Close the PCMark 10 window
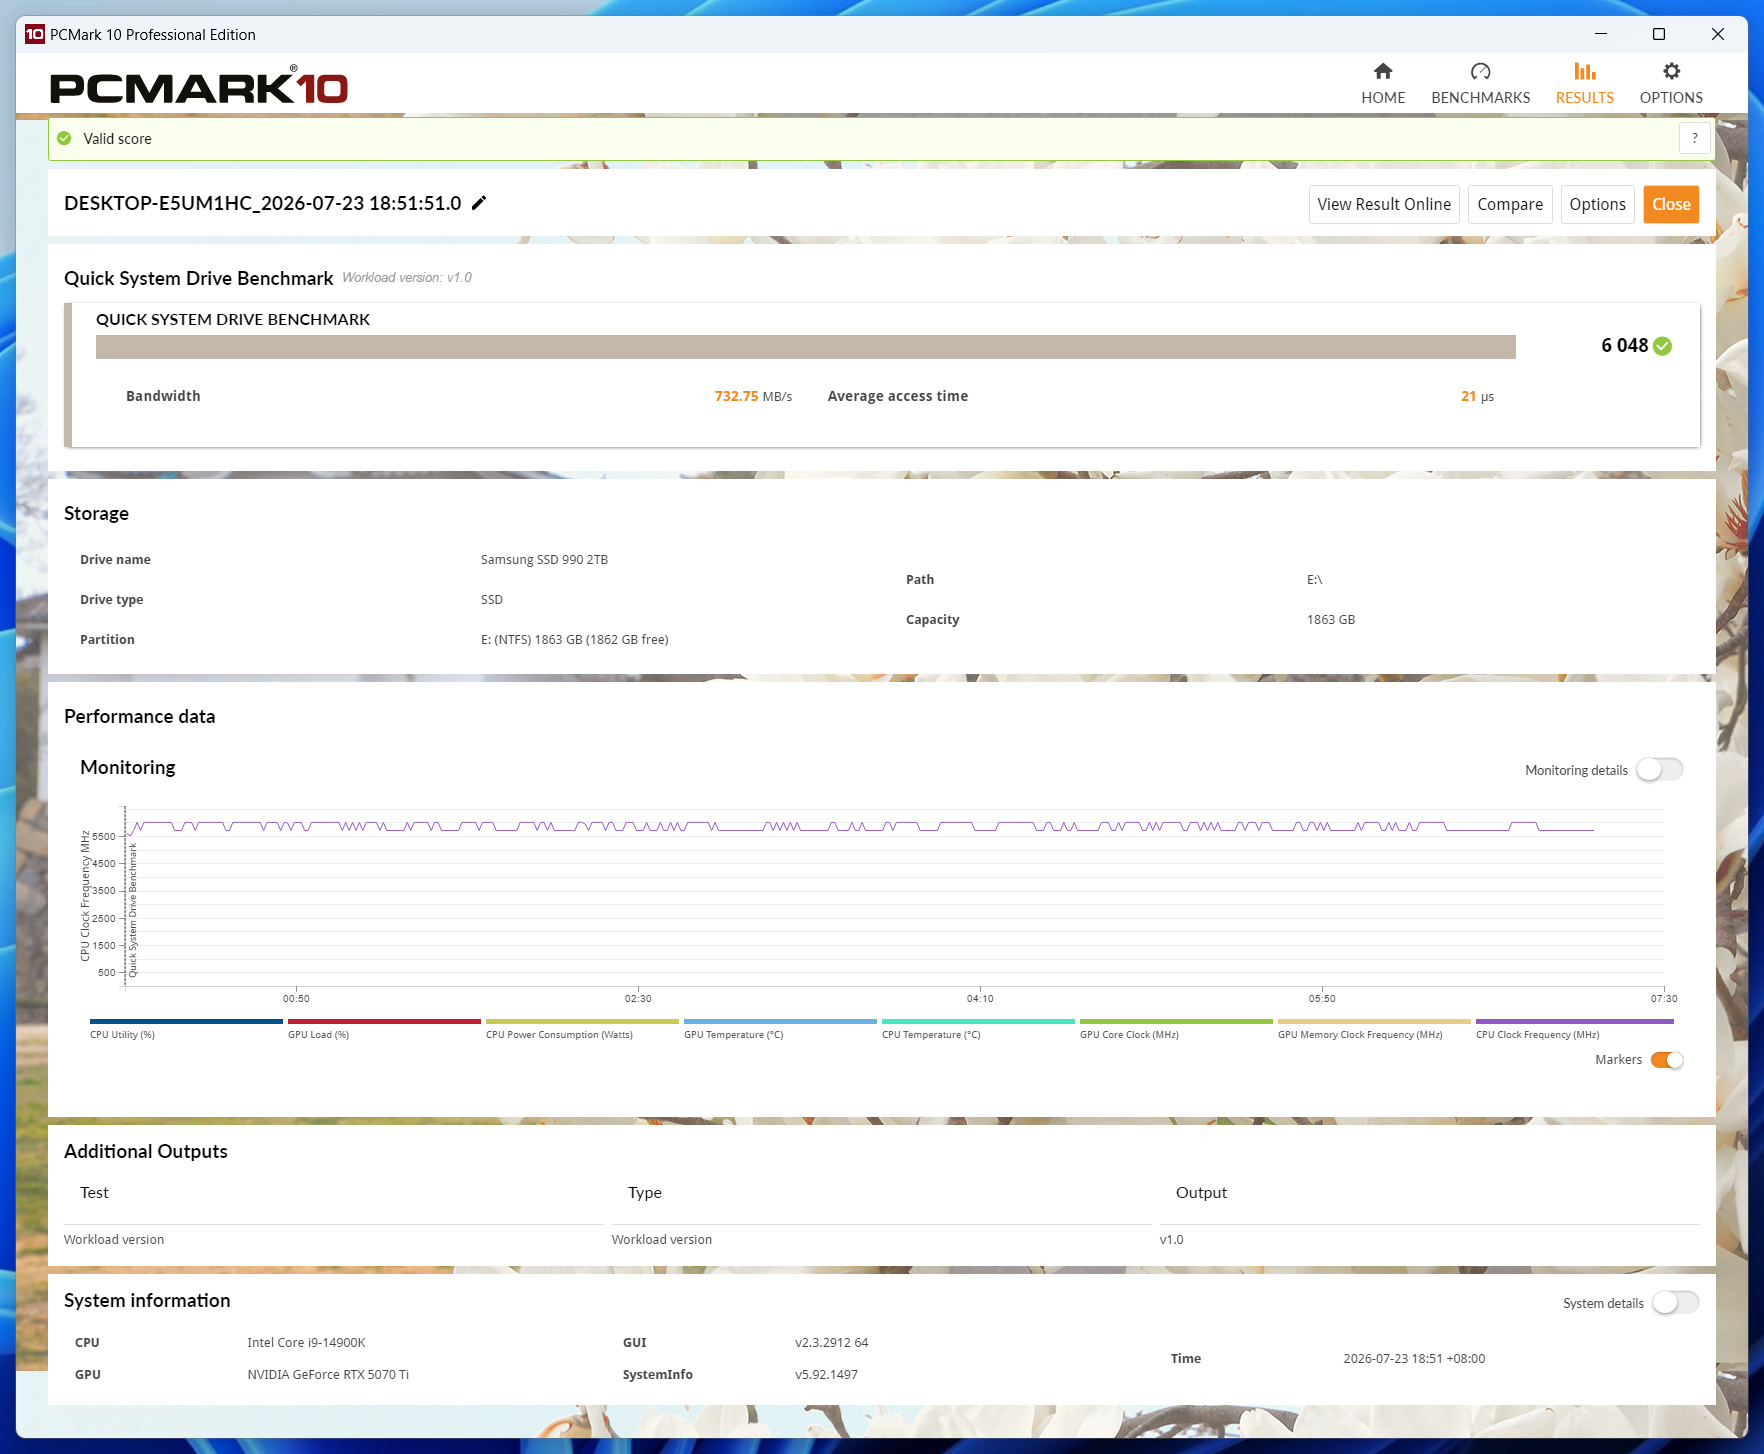 click(1718, 34)
